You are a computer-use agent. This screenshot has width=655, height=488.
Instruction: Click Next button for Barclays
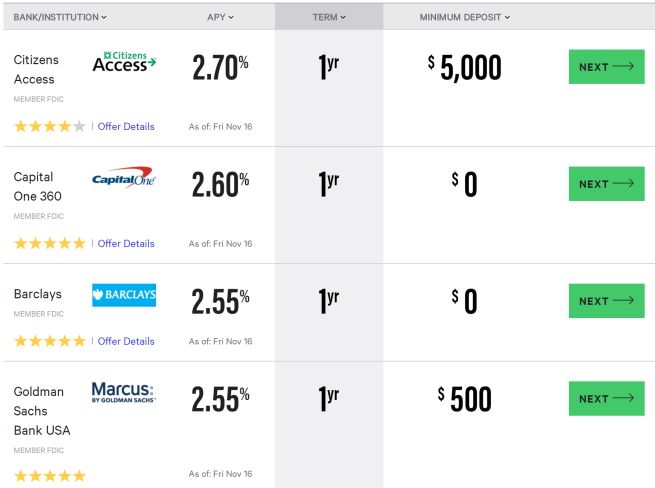[x=607, y=301]
